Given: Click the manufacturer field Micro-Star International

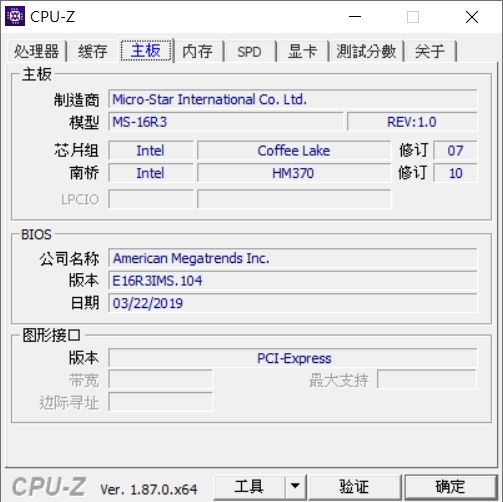Looking at the screenshot, I should [293, 99].
